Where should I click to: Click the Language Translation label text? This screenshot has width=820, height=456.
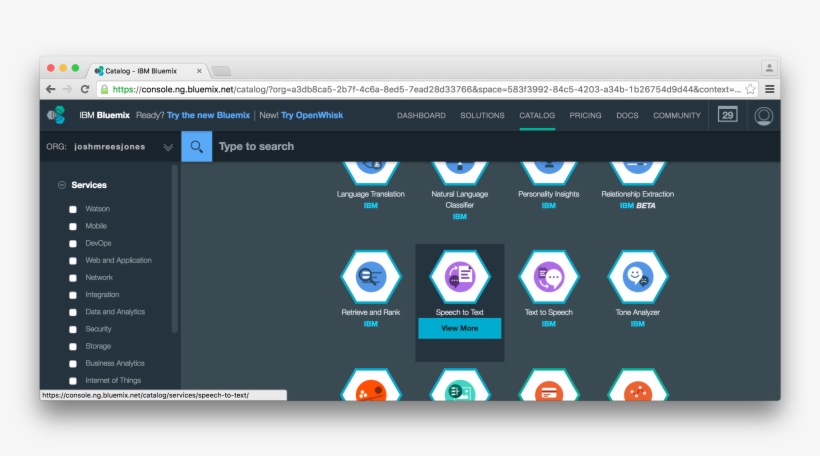(x=371, y=194)
